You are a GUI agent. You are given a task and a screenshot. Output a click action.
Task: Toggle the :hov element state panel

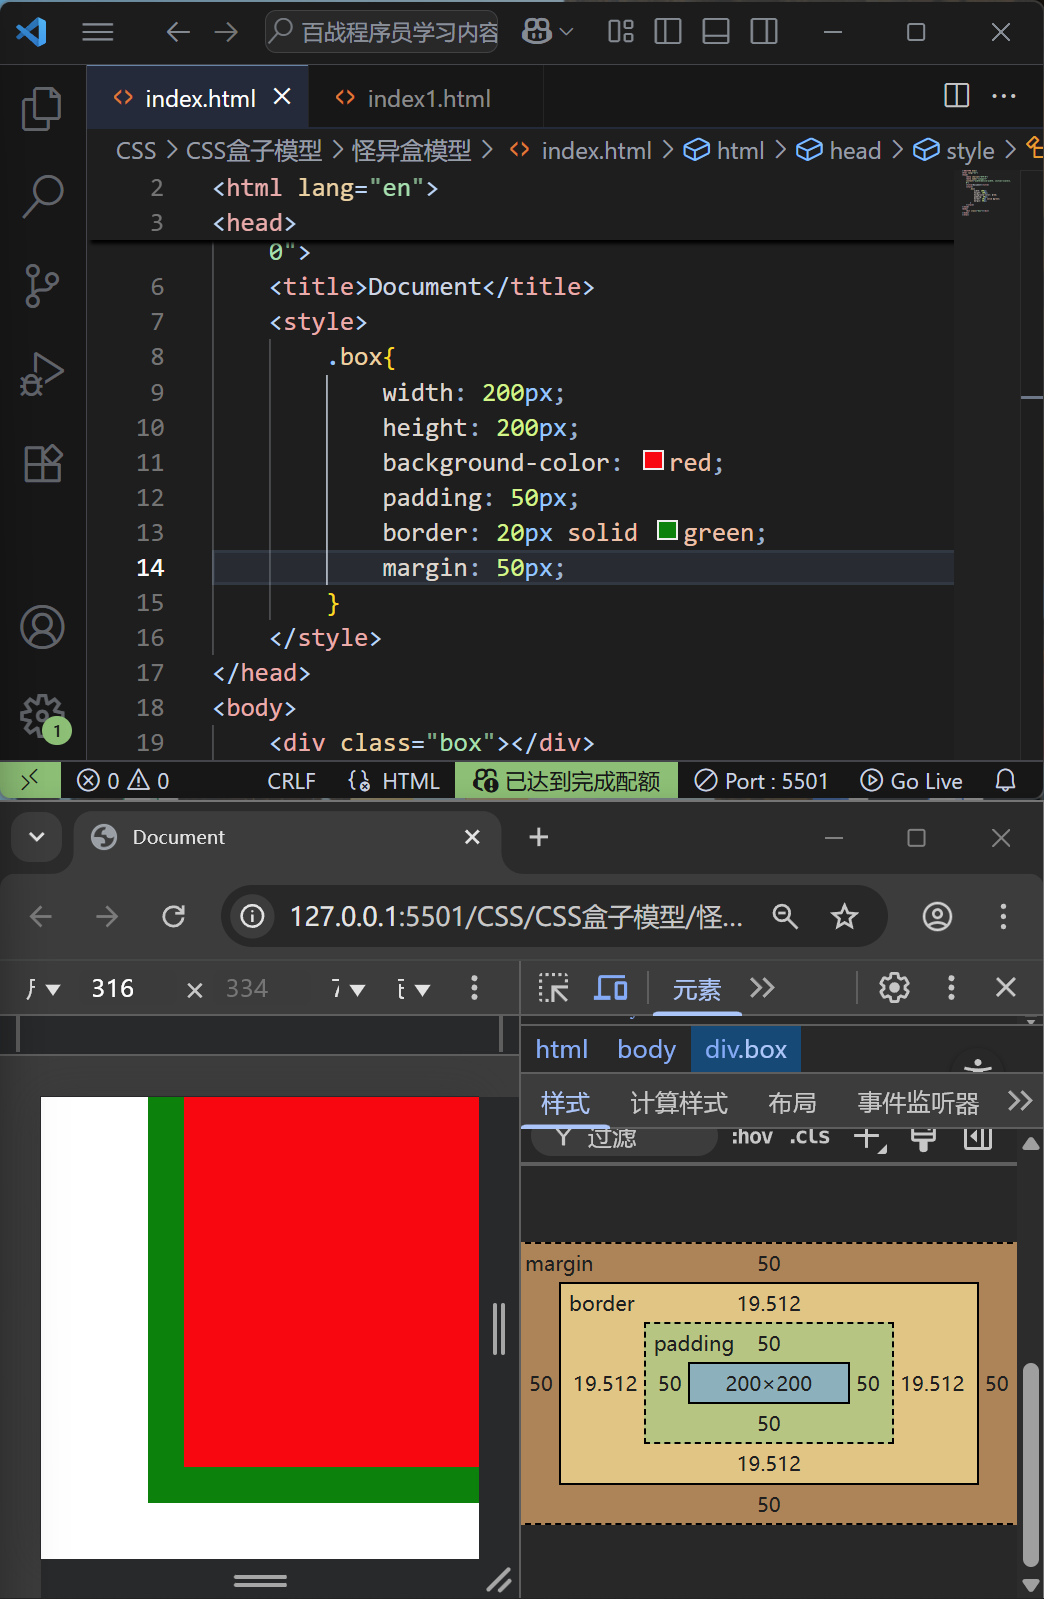pyautogui.click(x=752, y=1137)
